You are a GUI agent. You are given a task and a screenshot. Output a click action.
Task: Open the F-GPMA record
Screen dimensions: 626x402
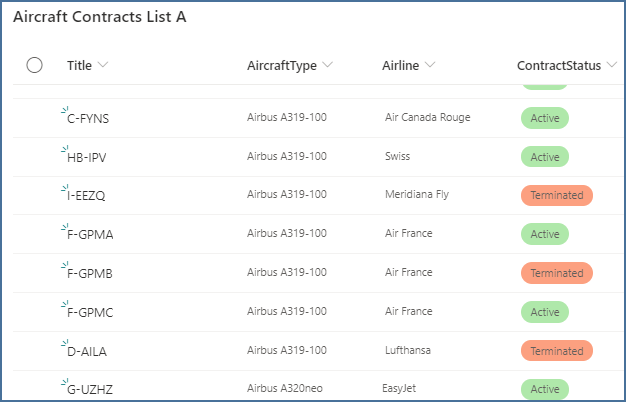pos(90,235)
